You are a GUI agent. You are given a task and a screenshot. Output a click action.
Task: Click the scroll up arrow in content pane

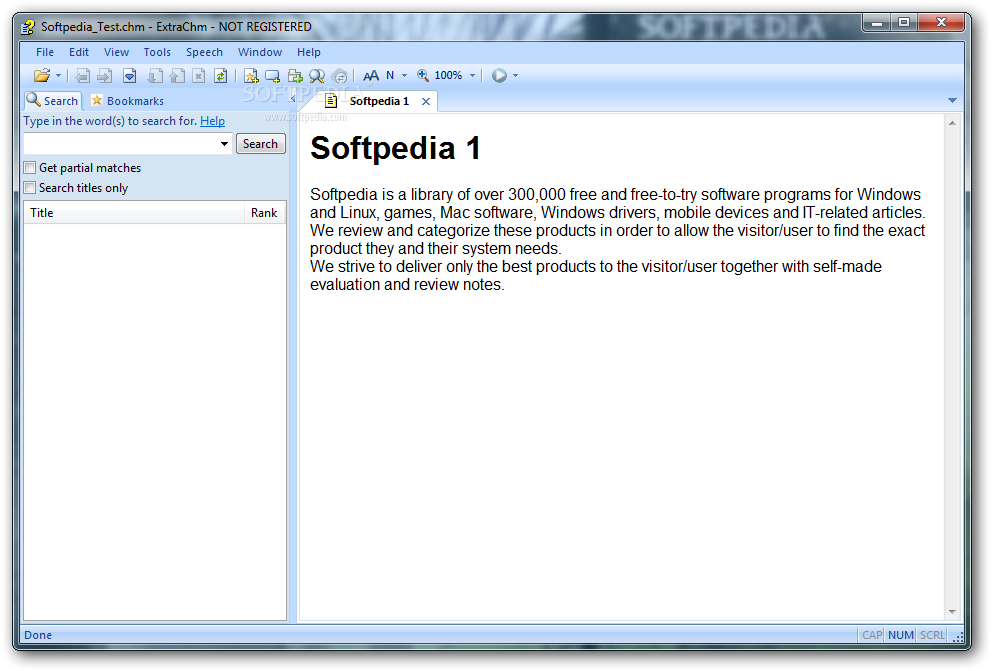952,123
